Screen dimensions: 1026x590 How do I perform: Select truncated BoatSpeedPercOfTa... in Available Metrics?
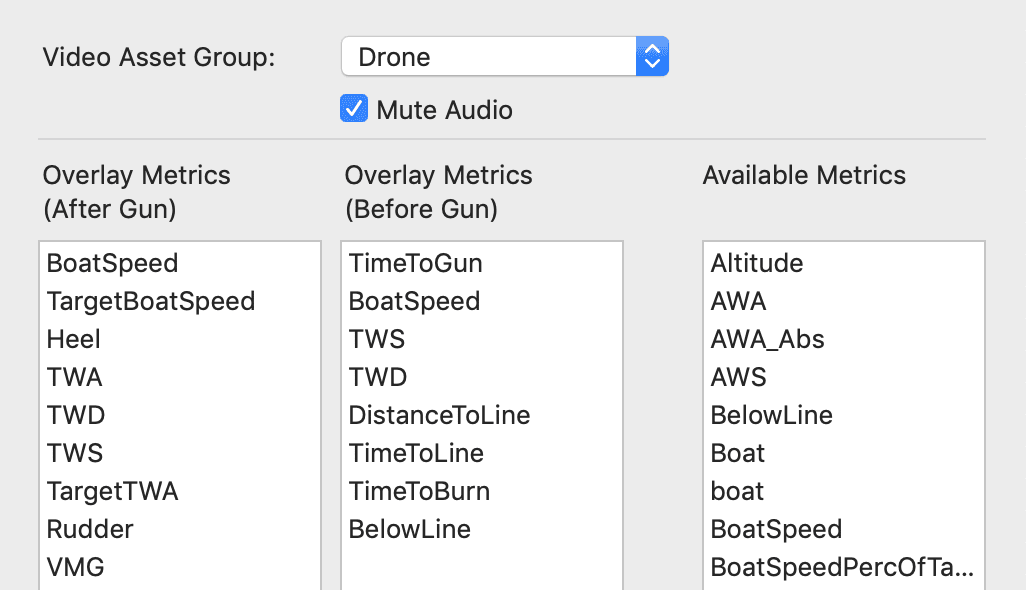pos(844,566)
